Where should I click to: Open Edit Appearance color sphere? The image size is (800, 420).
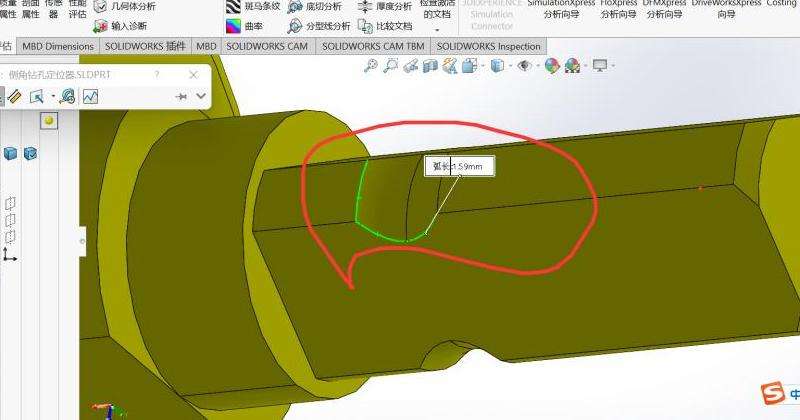tap(549, 66)
